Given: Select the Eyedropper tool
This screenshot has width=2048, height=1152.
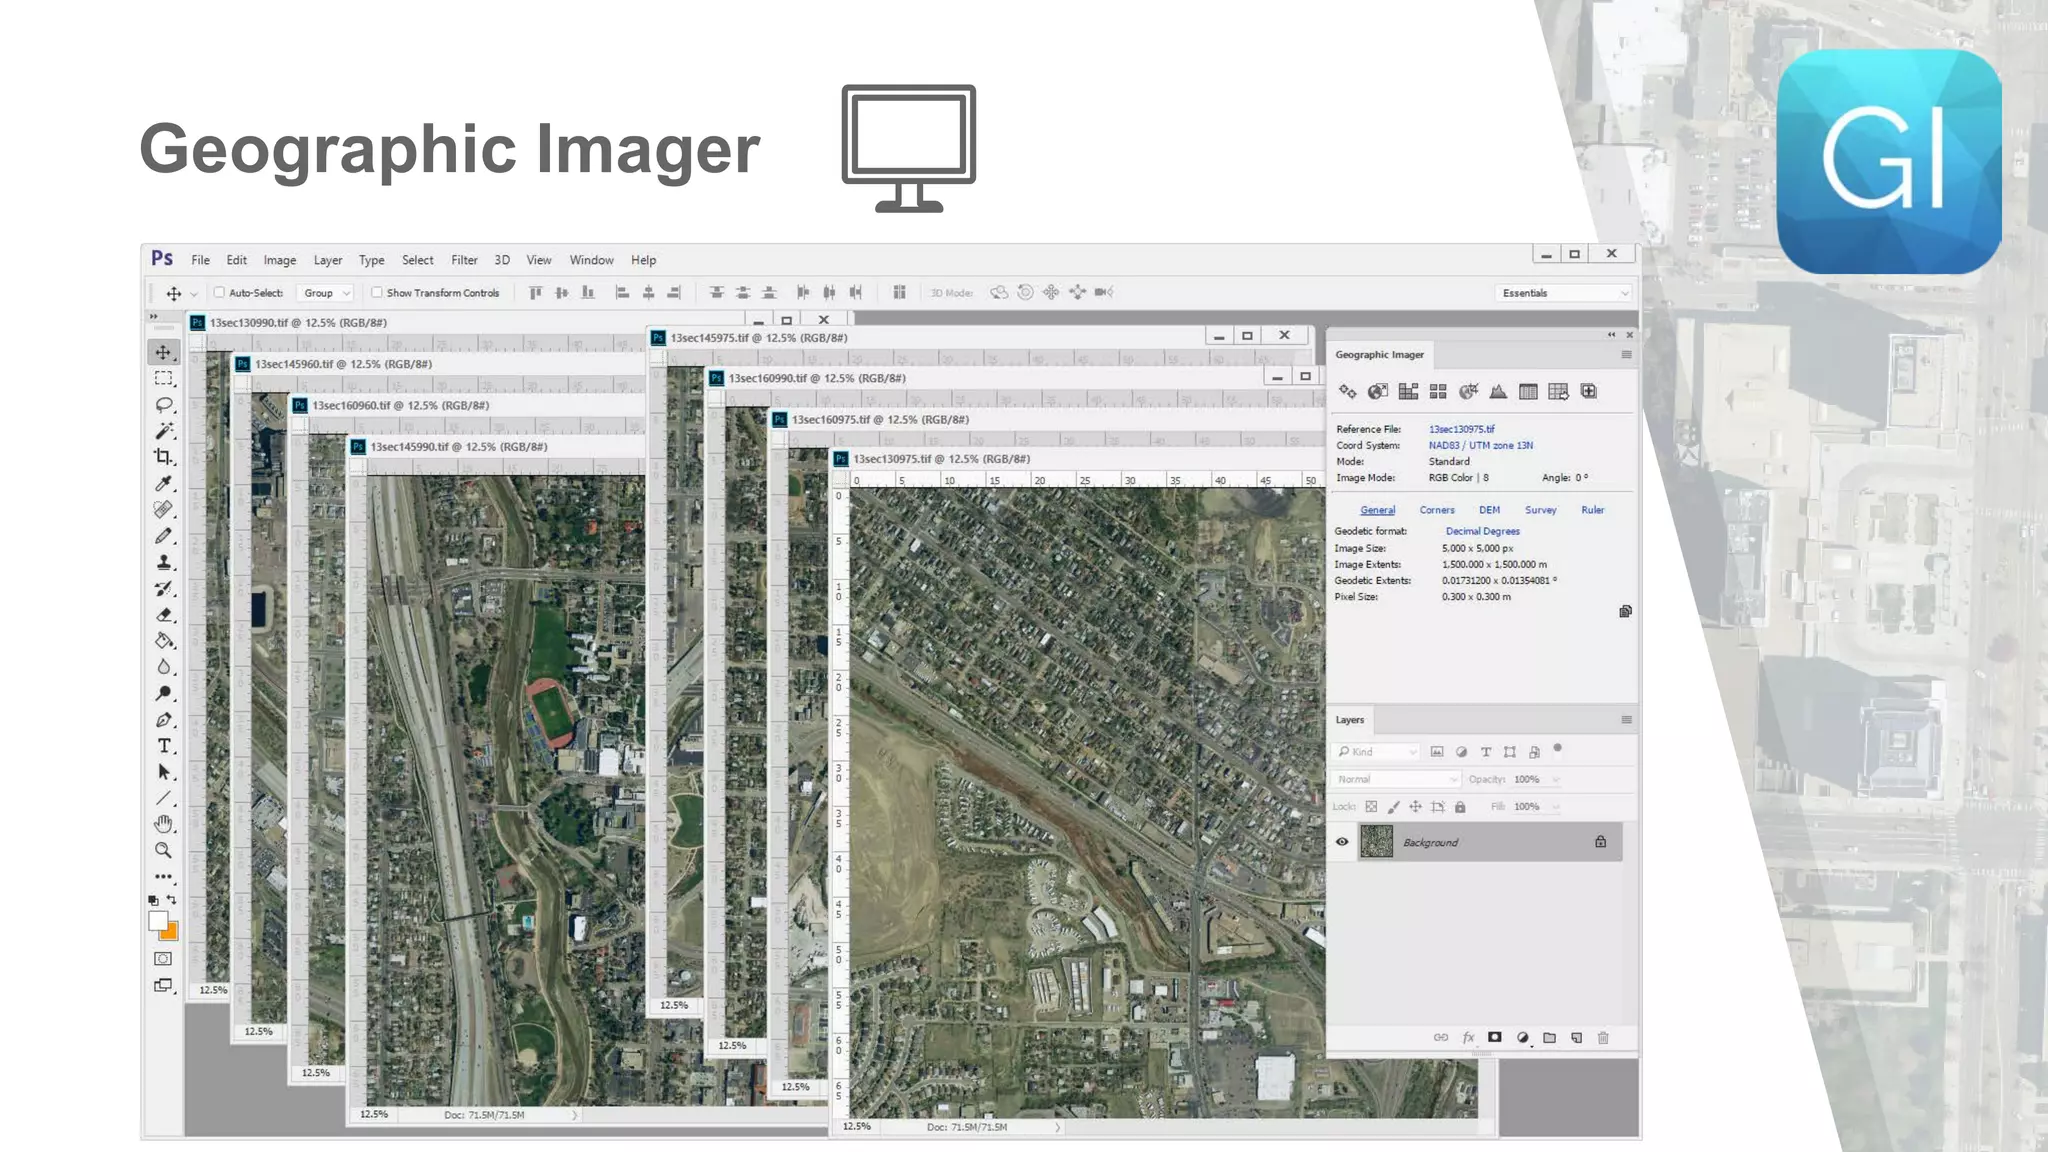Looking at the screenshot, I should pyautogui.click(x=164, y=483).
